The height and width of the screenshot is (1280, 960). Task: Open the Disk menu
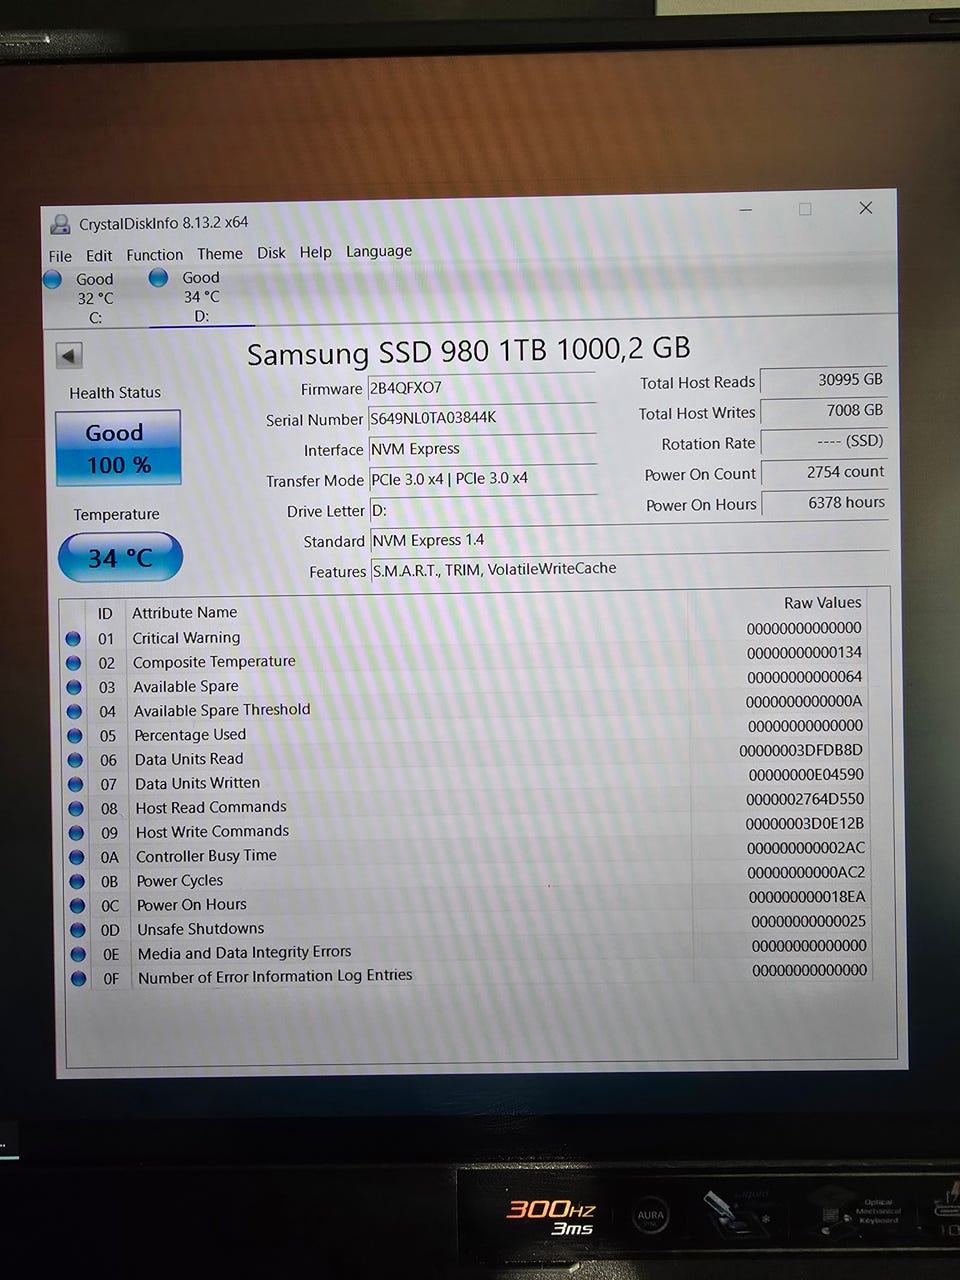coord(271,253)
